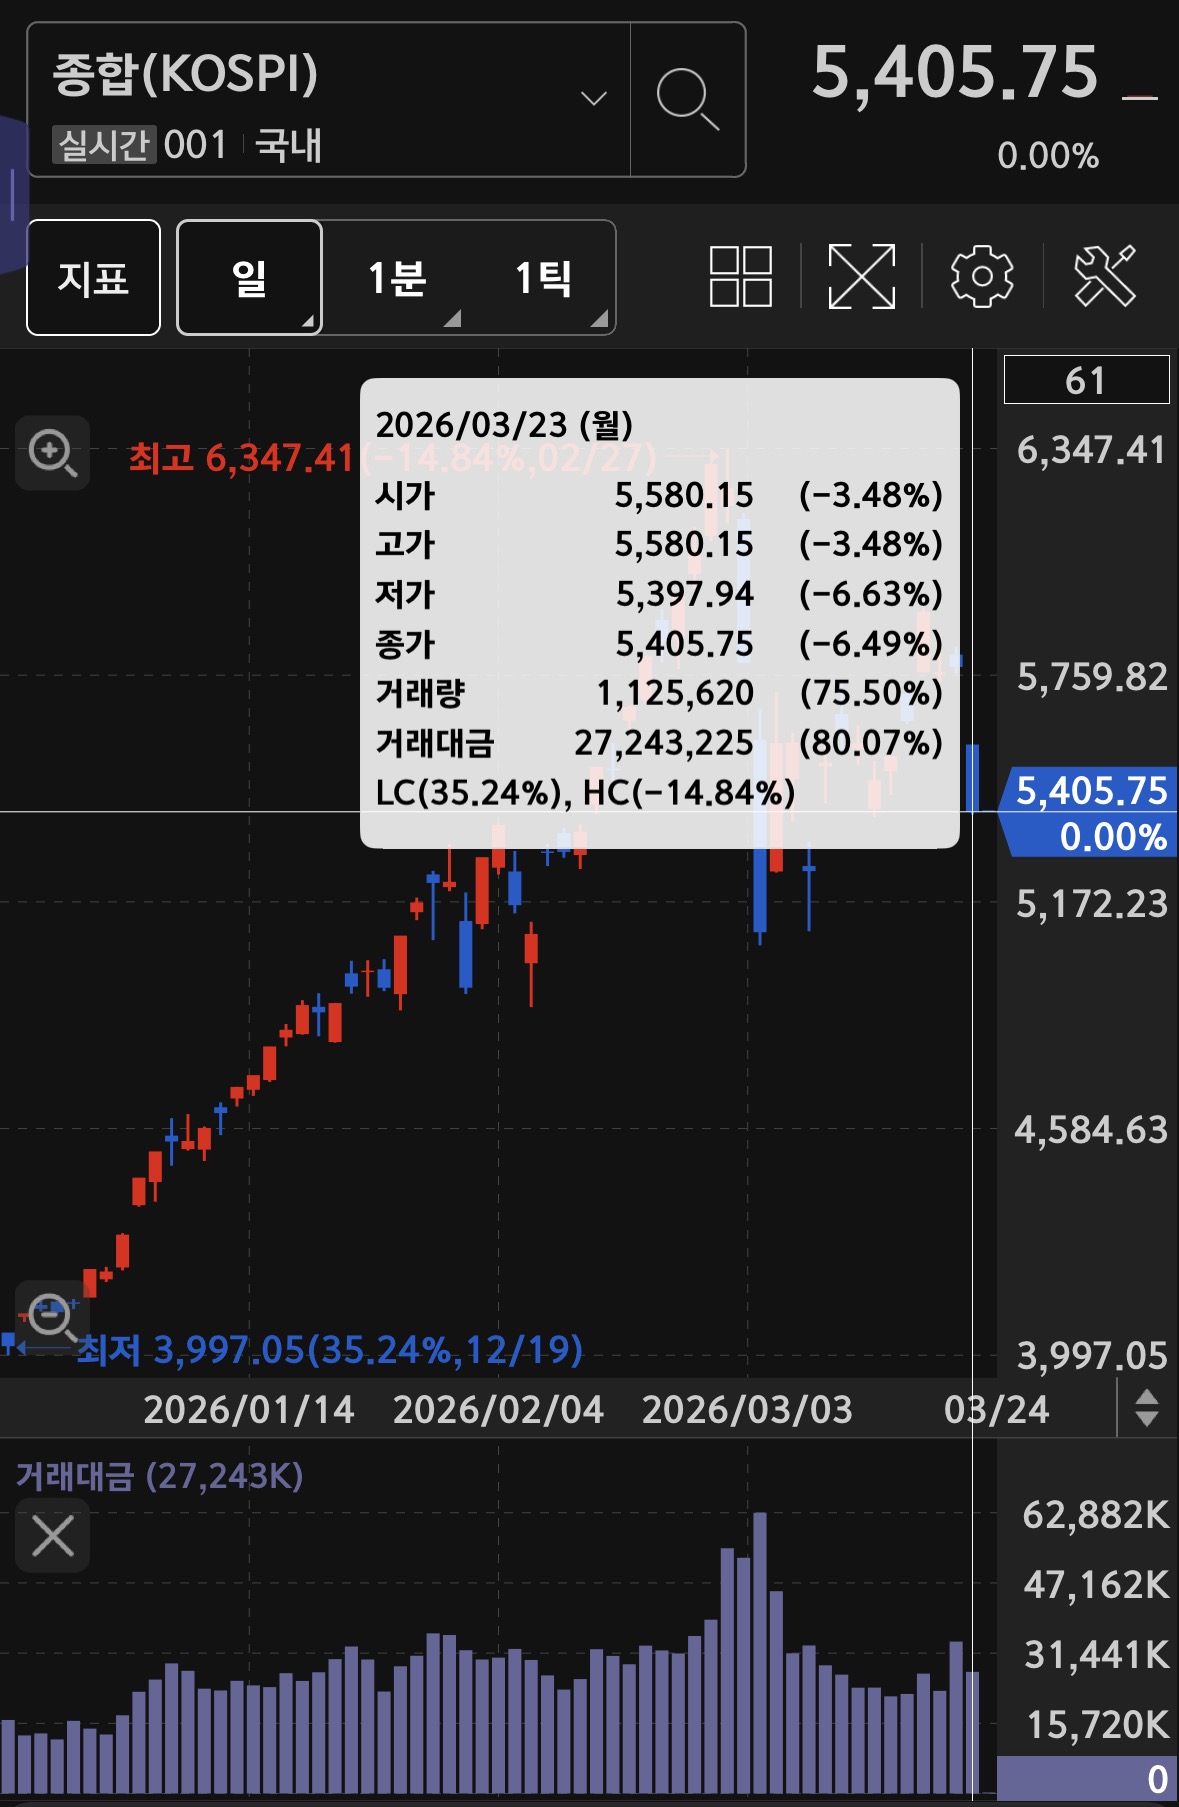
Task: Open drawing tools wrench icon
Action: tap(1105, 276)
